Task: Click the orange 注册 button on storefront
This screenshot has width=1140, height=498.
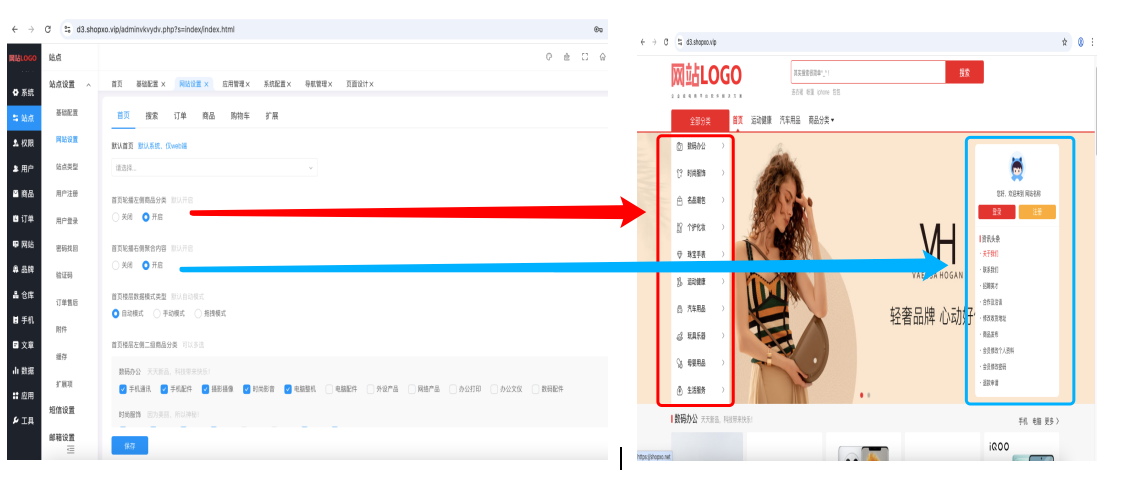Action: point(1037,212)
